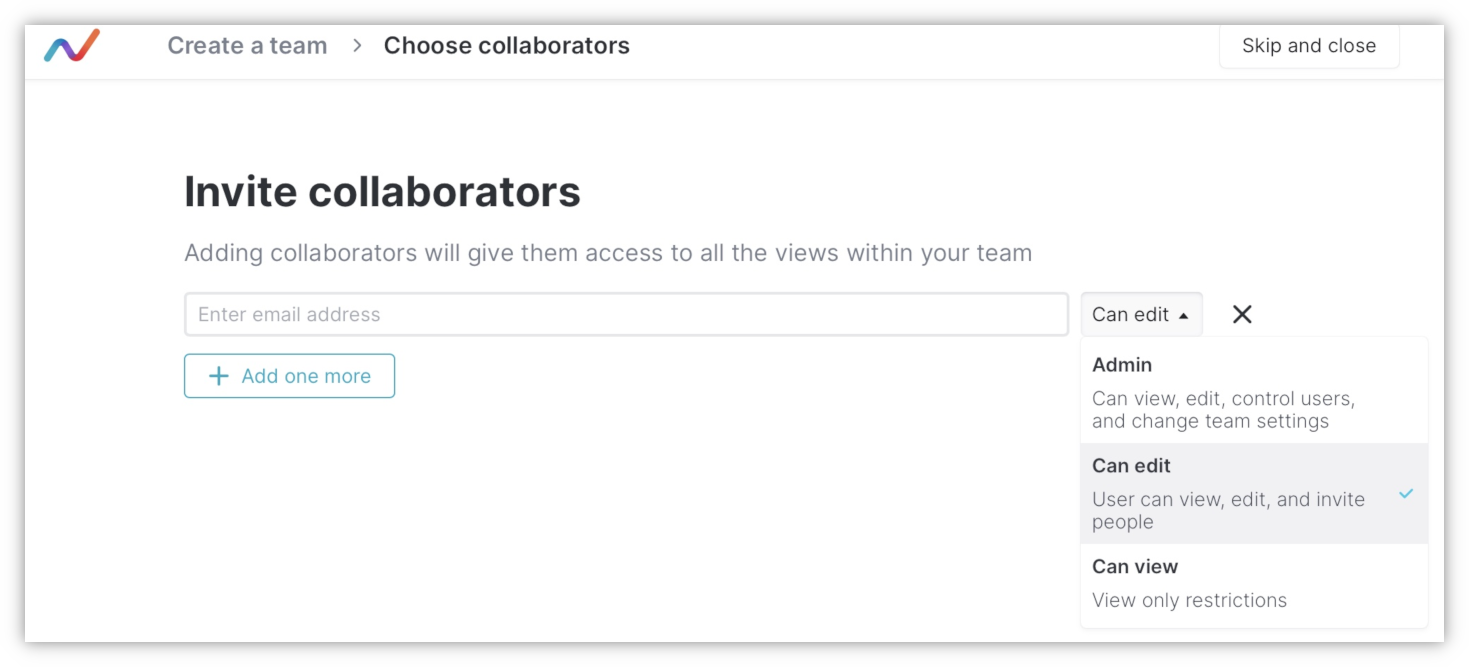
Task: Click the caret arrow on the permission dropdown
Action: 1184,315
